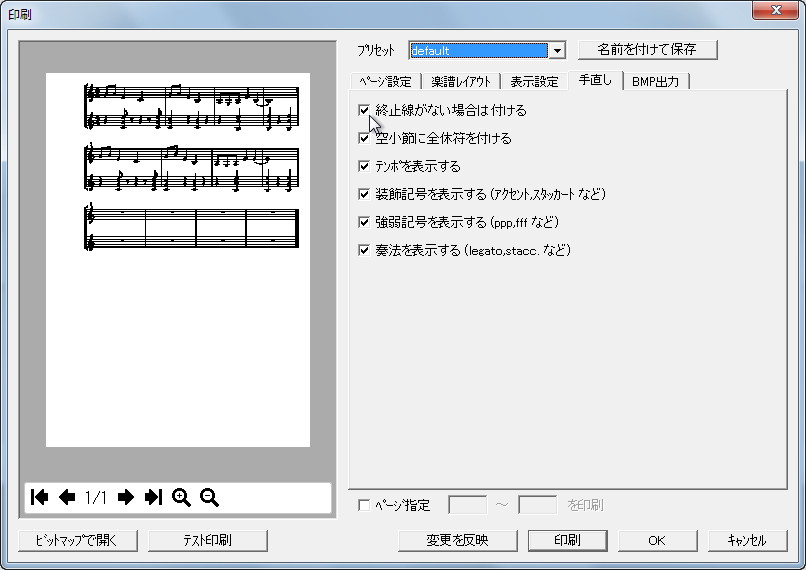806x570 pixels.
Task: Confirm with OK button
Action: (657, 540)
